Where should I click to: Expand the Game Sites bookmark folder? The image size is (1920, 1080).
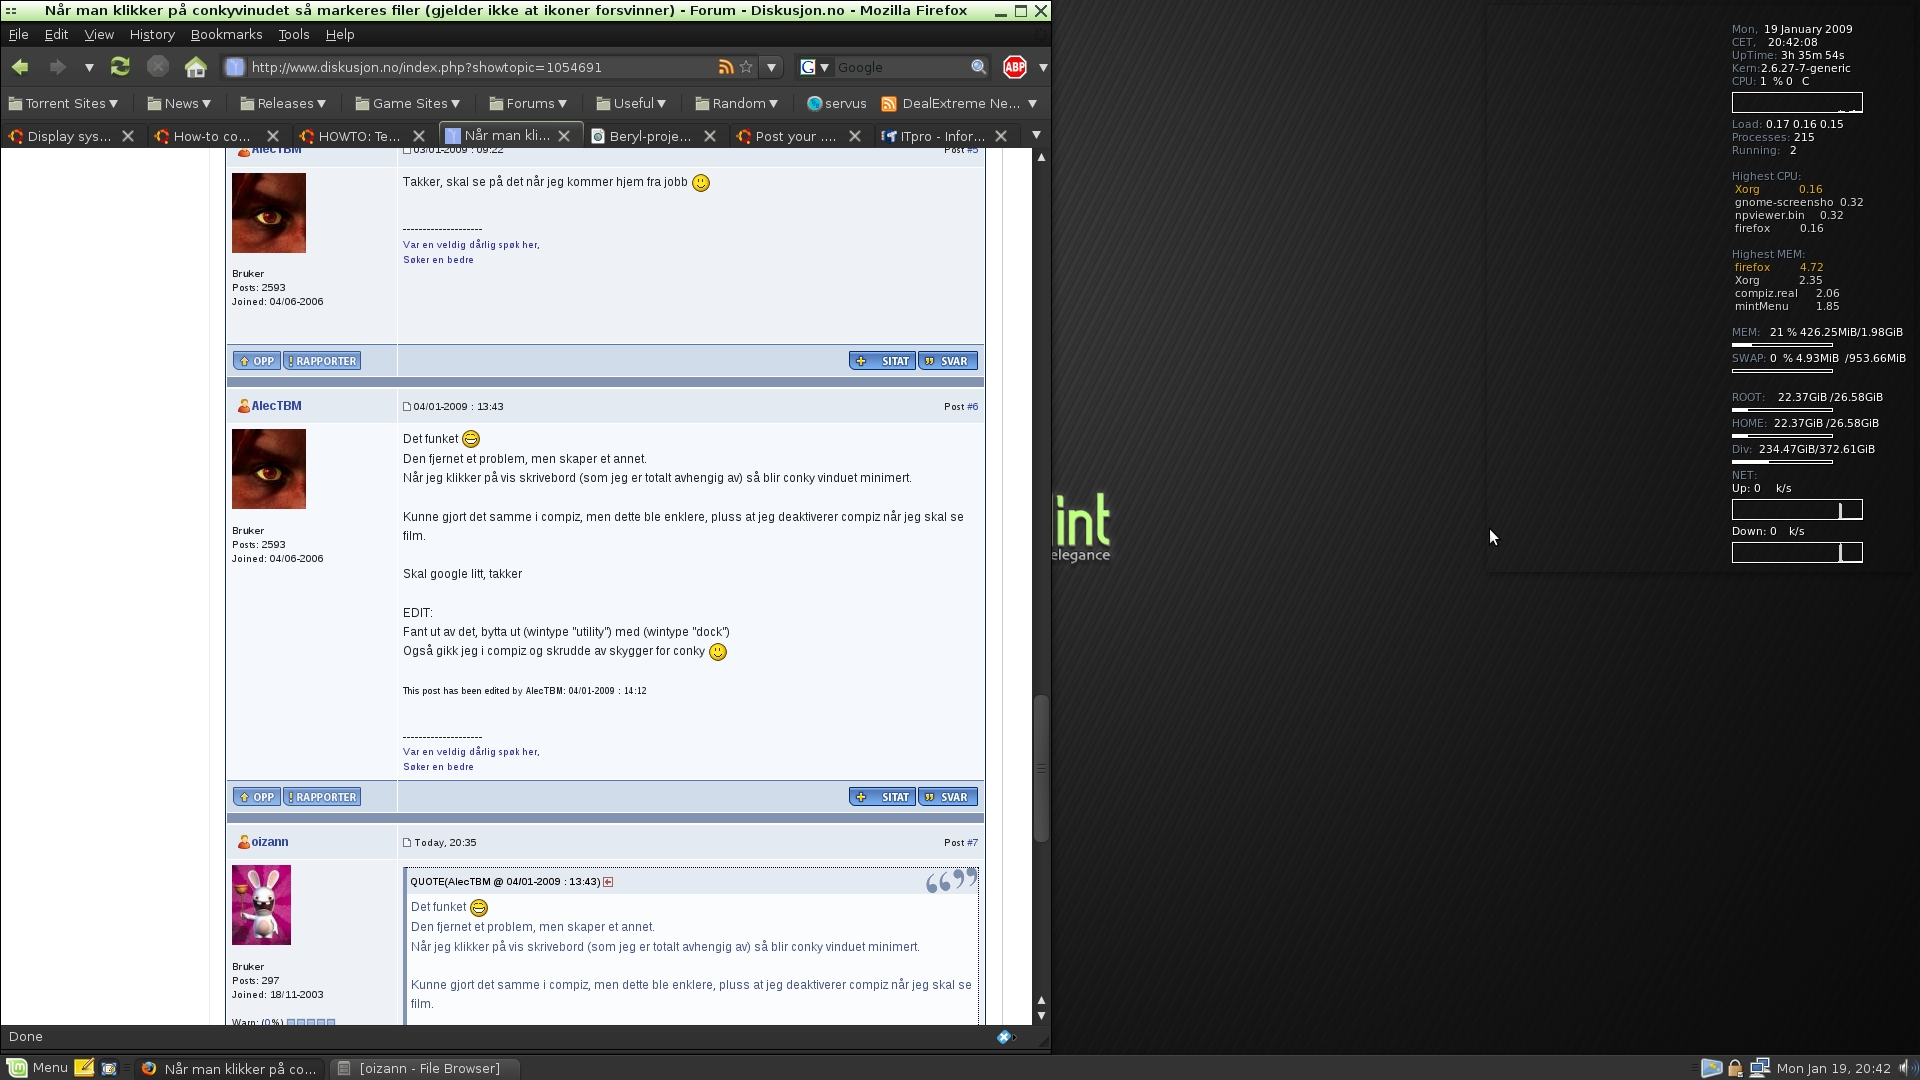(408, 103)
